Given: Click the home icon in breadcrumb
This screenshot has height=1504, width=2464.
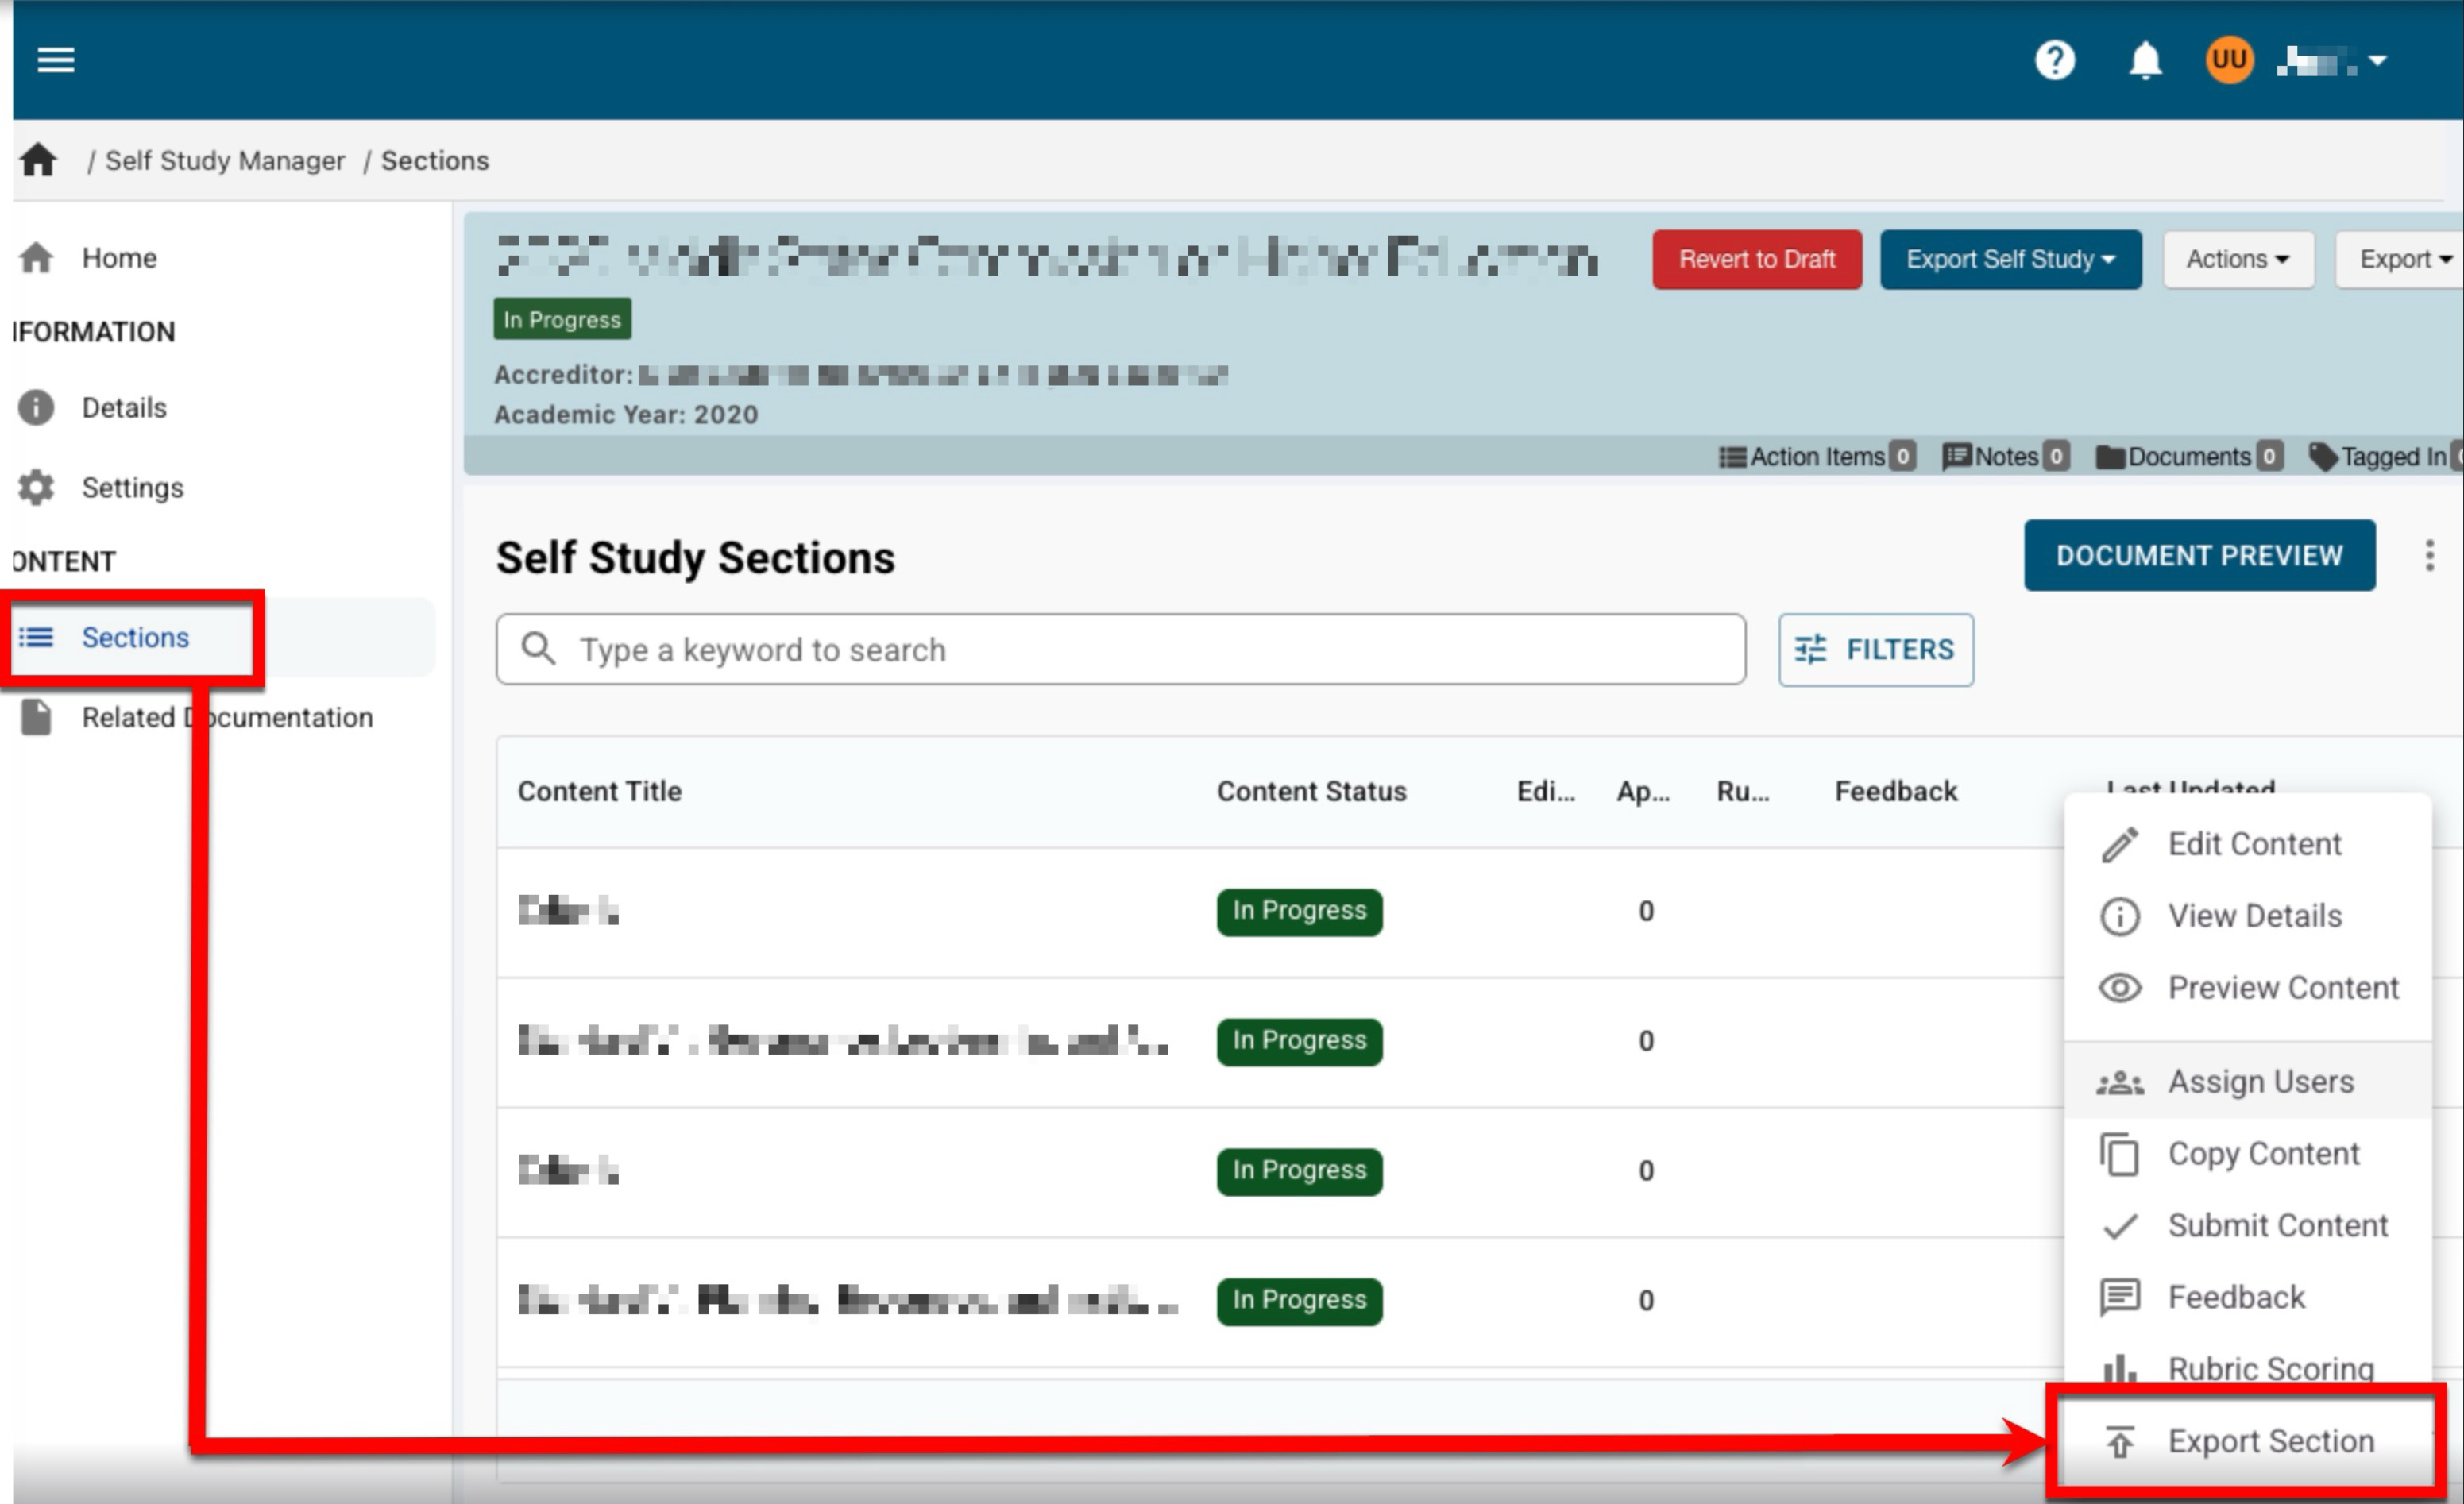Looking at the screenshot, I should click(x=39, y=160).
